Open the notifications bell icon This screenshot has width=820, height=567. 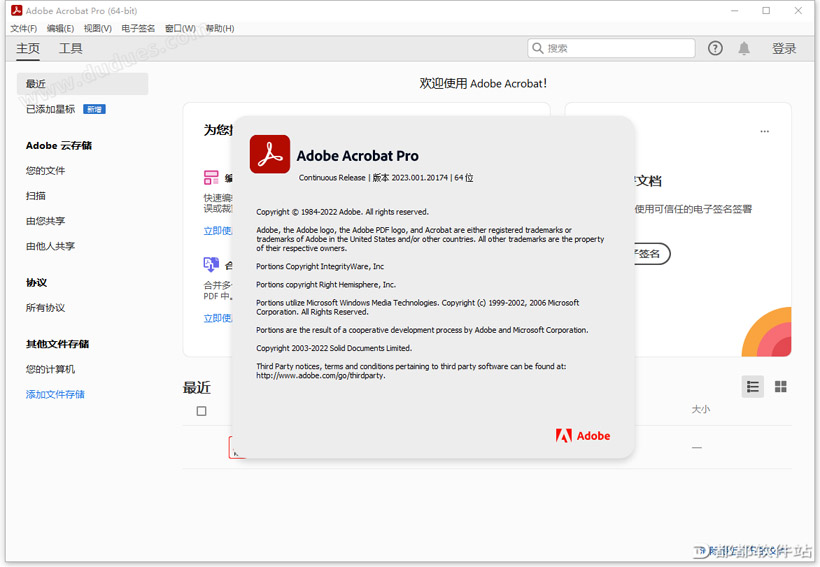(x=744, y=48)
